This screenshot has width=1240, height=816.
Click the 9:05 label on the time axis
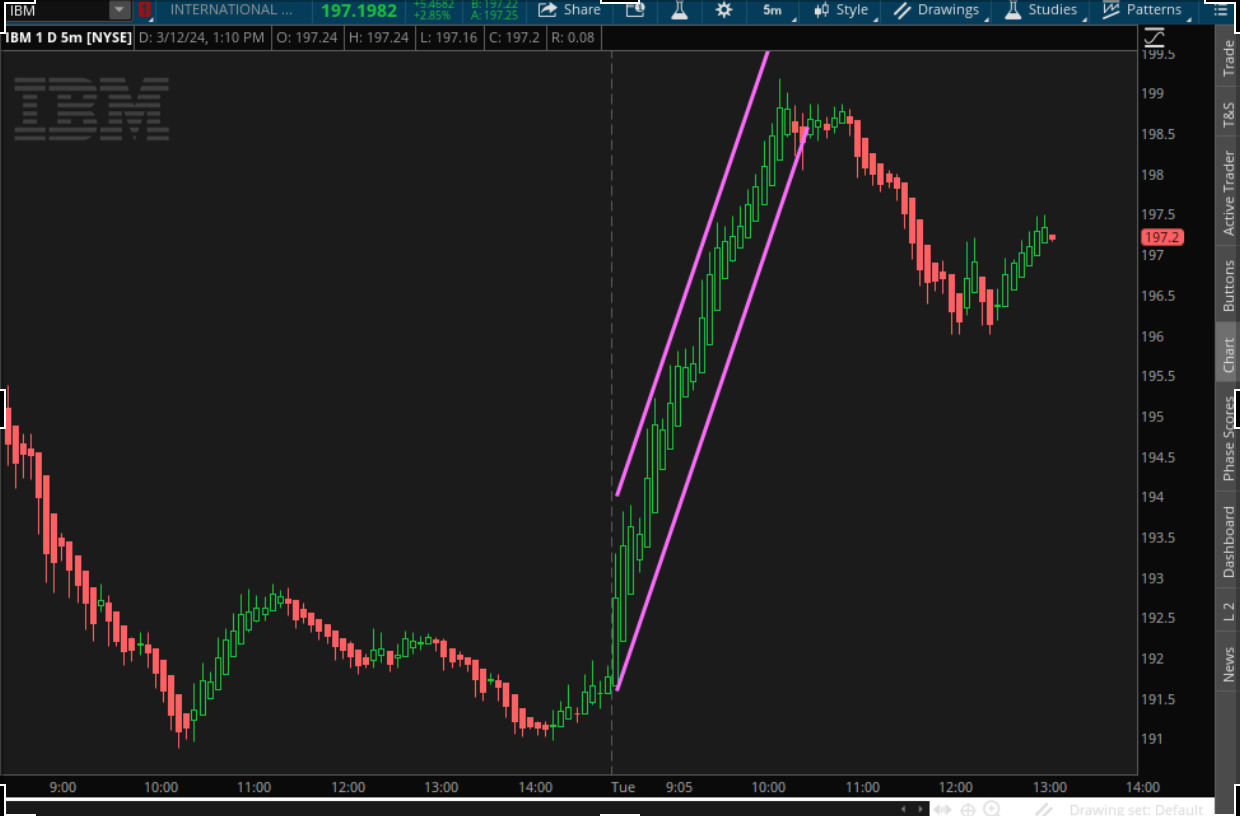click(x=679, y=787)
